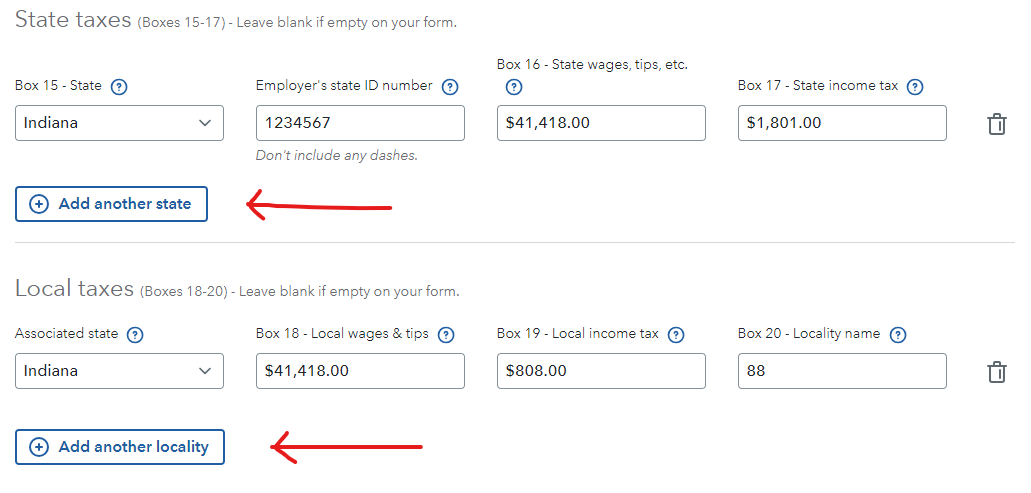Open help for Box 20 Locality name

(898, 335)
